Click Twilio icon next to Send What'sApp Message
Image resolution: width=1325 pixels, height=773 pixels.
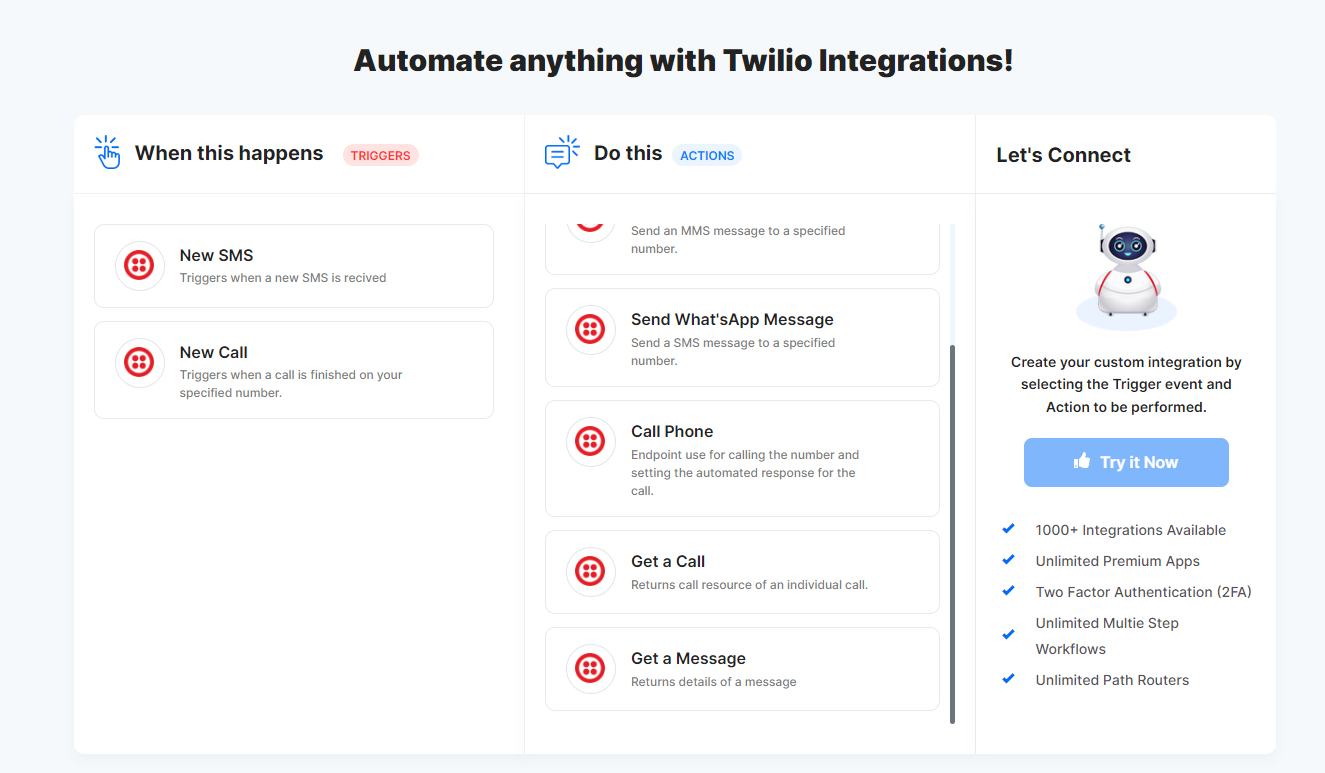[590, 330]
